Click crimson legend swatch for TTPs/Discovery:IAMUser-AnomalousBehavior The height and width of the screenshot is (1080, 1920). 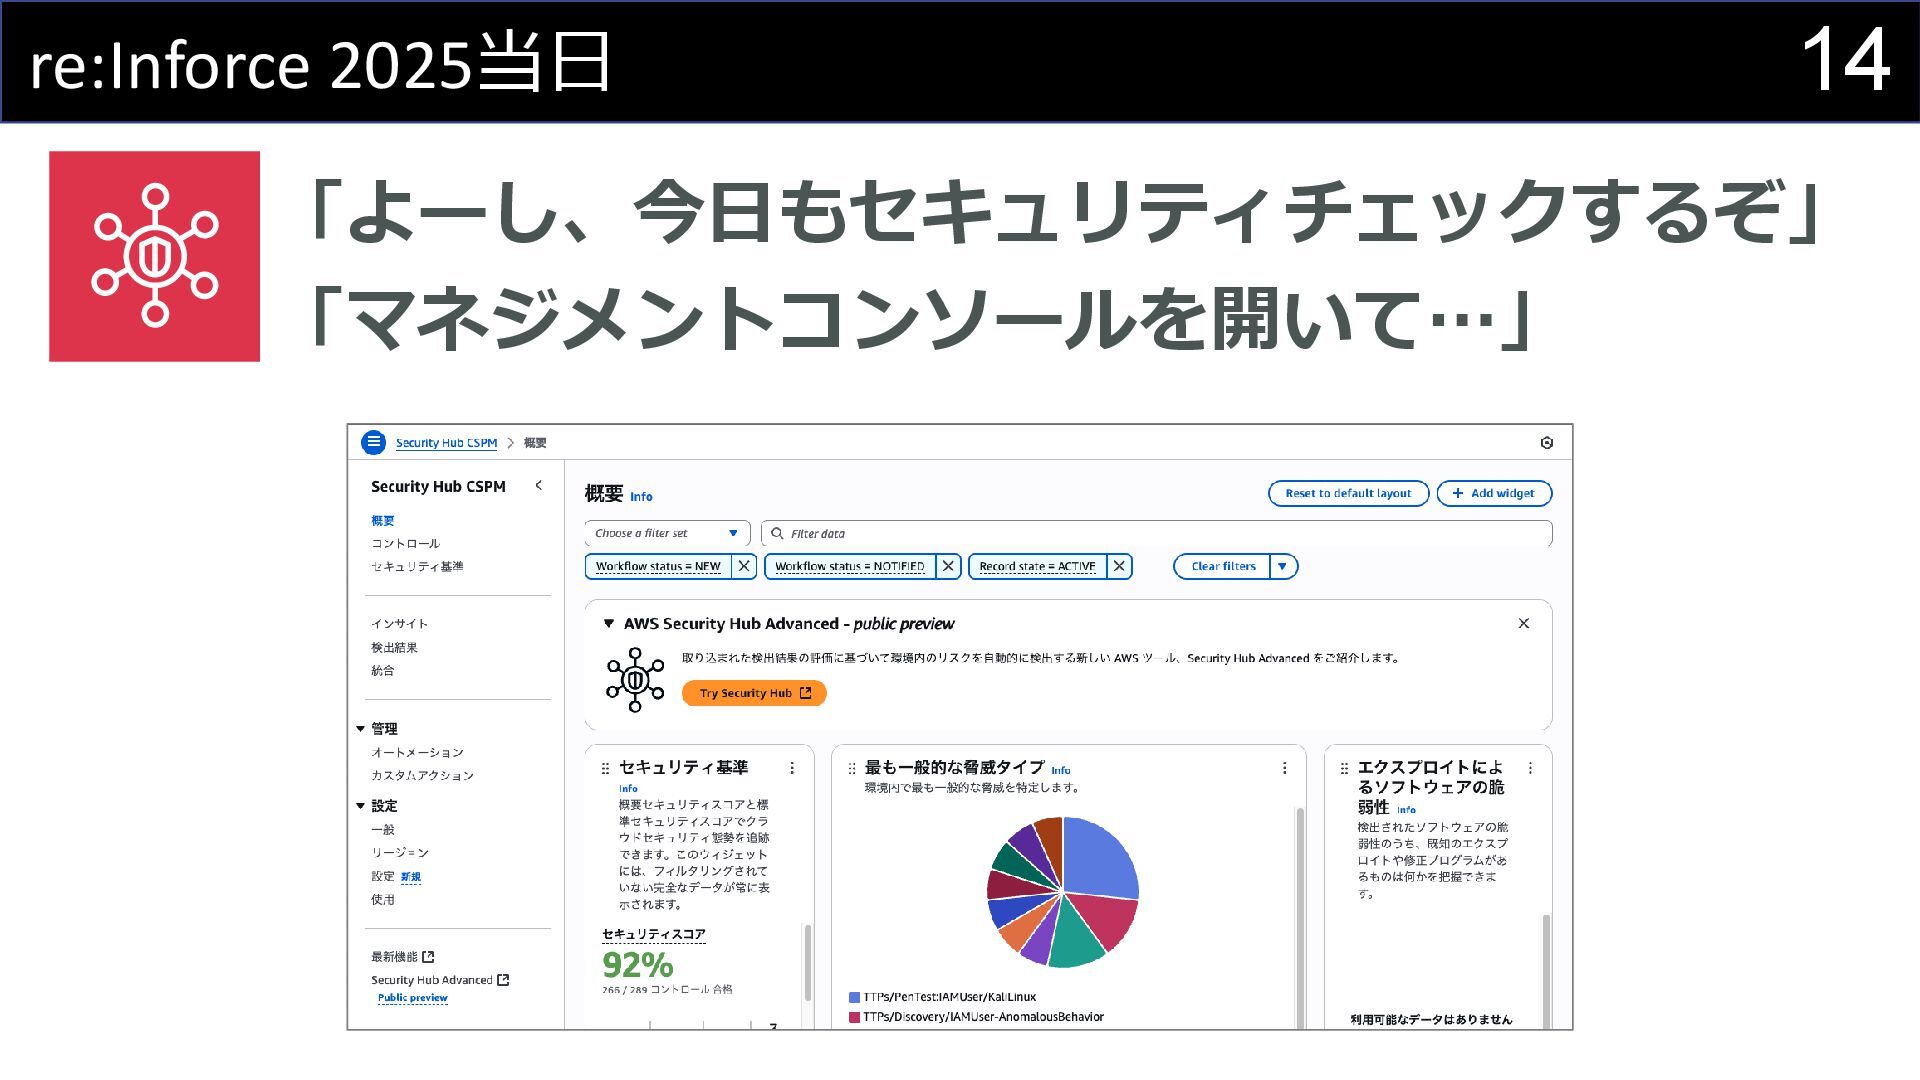tap(854, 1017)
